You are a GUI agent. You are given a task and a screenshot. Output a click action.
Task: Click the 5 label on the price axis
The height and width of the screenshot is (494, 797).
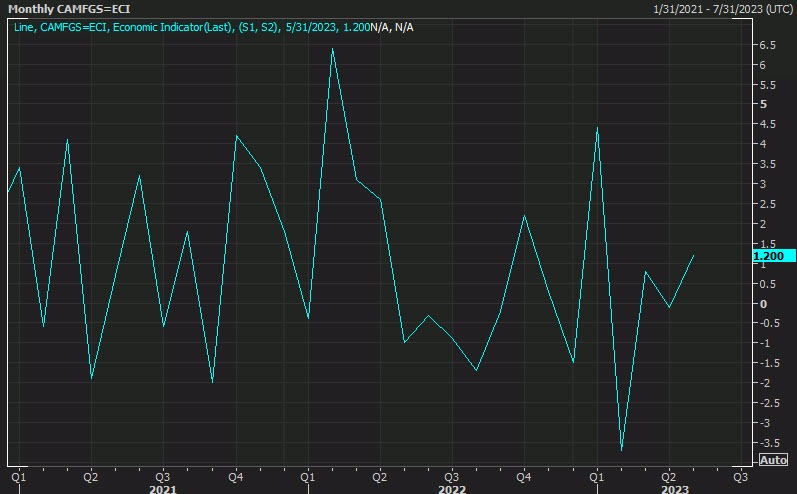[763, 104]
